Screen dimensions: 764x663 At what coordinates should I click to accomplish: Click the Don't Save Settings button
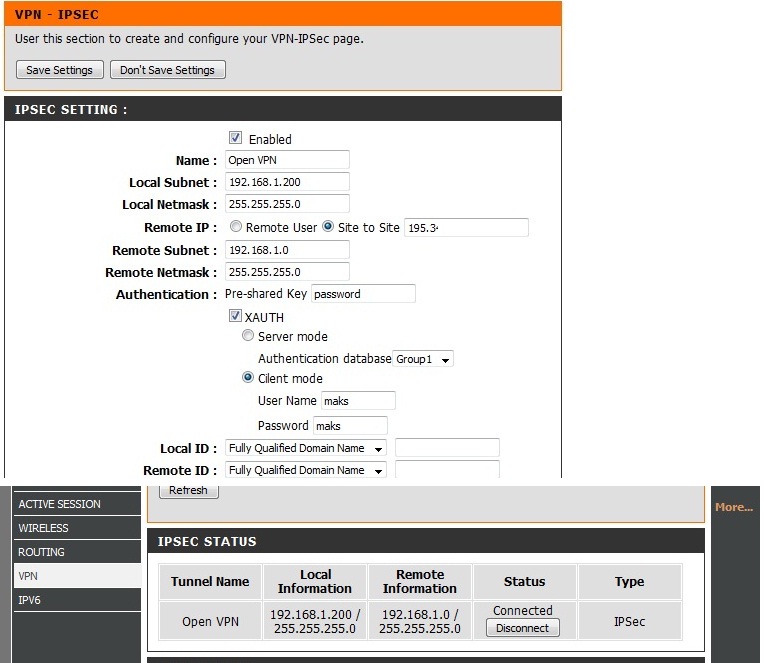(x=168, y=70)
